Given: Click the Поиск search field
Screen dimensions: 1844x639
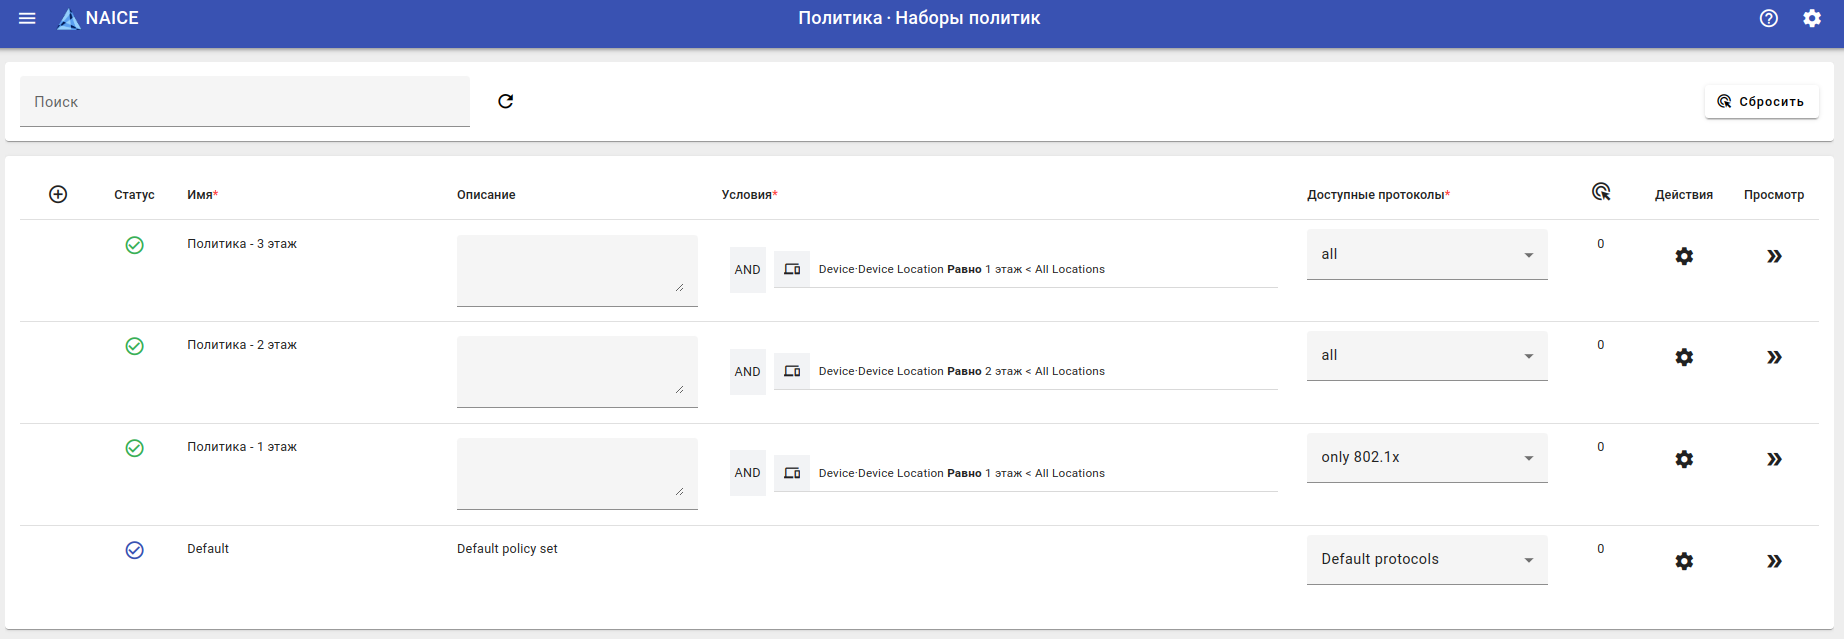Looking at the screenshot, I should pyautogui.click(x=244, y=102).
